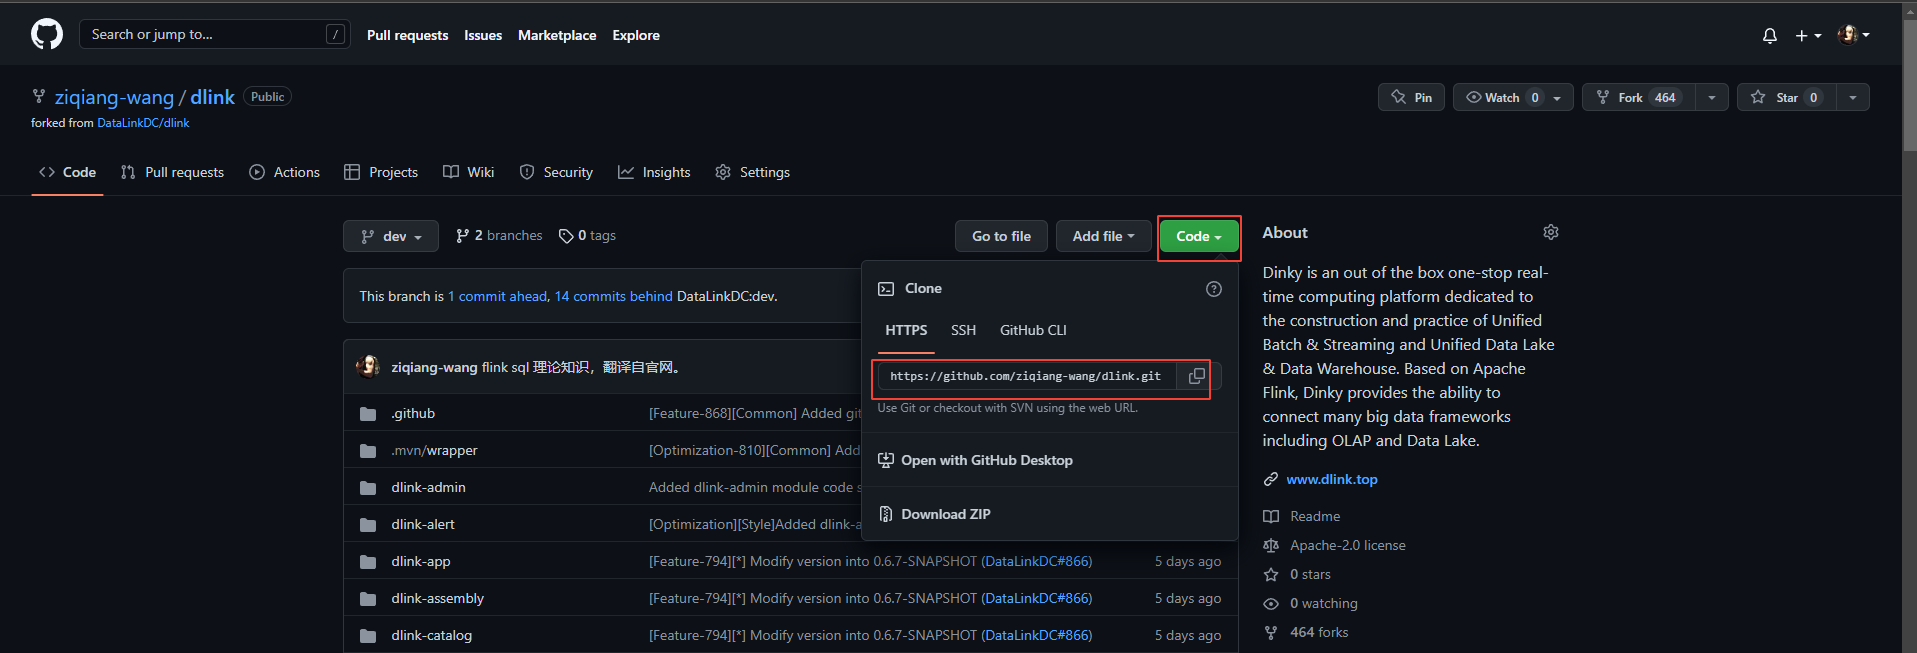Open the 0 stars link
Screen dimensions: 1917x653
[x=1297, y=574]
